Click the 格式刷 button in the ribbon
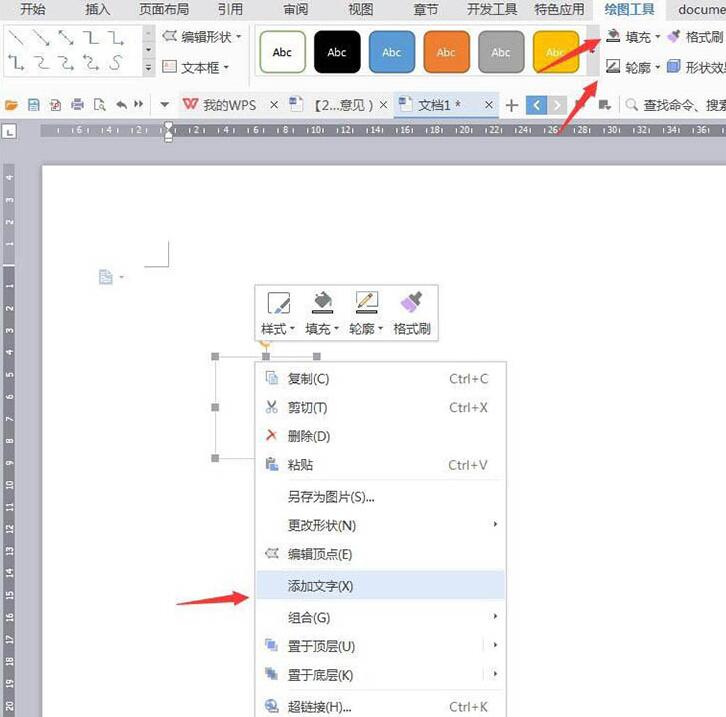This screenshot has width=726, height=717. 695,37
